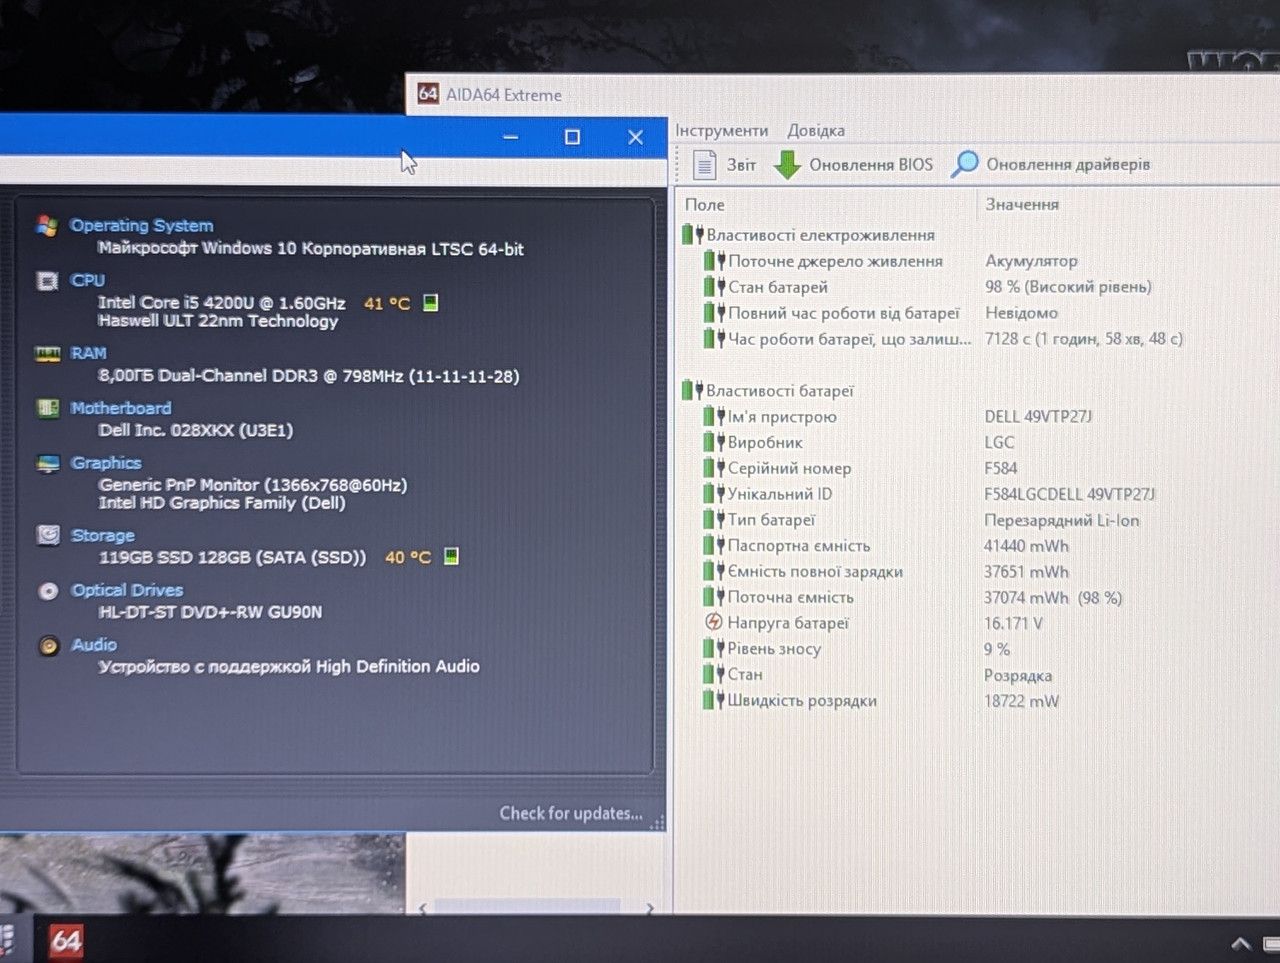Click the value '41440 mWh'
1280x963 pixels.
(x=1027, y=546)
